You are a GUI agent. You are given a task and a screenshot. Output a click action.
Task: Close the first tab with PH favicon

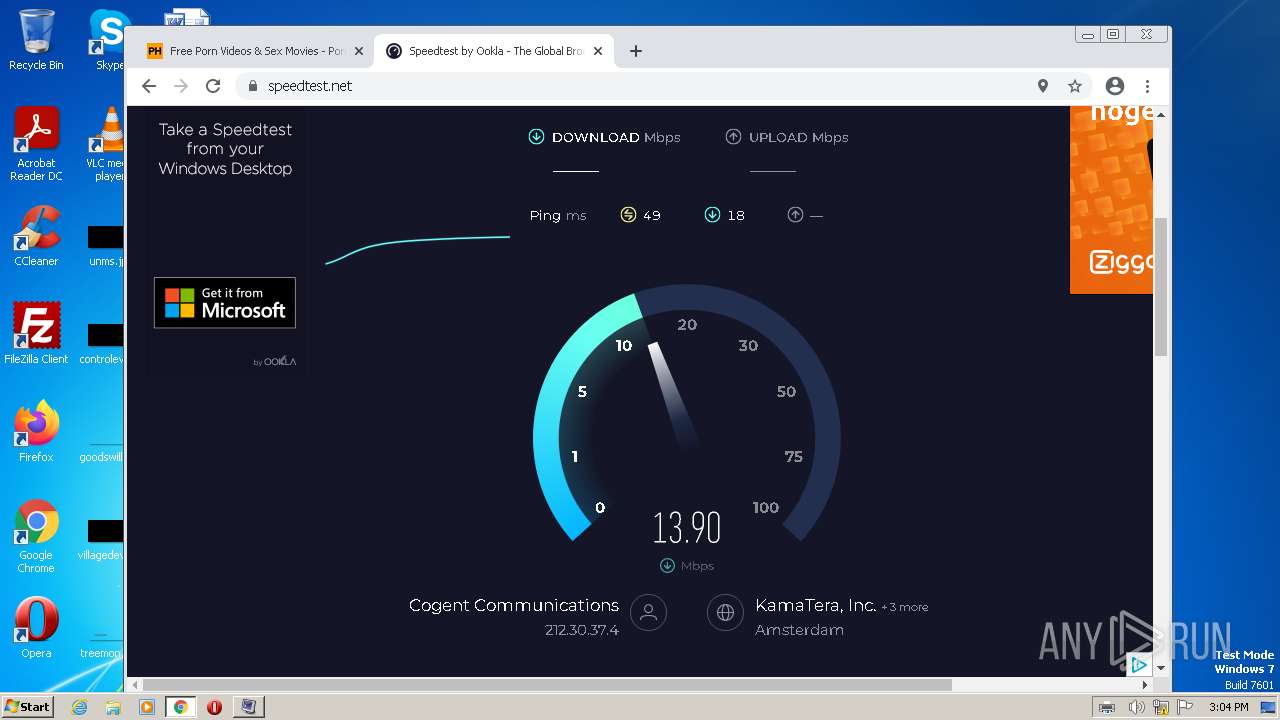[x=359, y=51]
